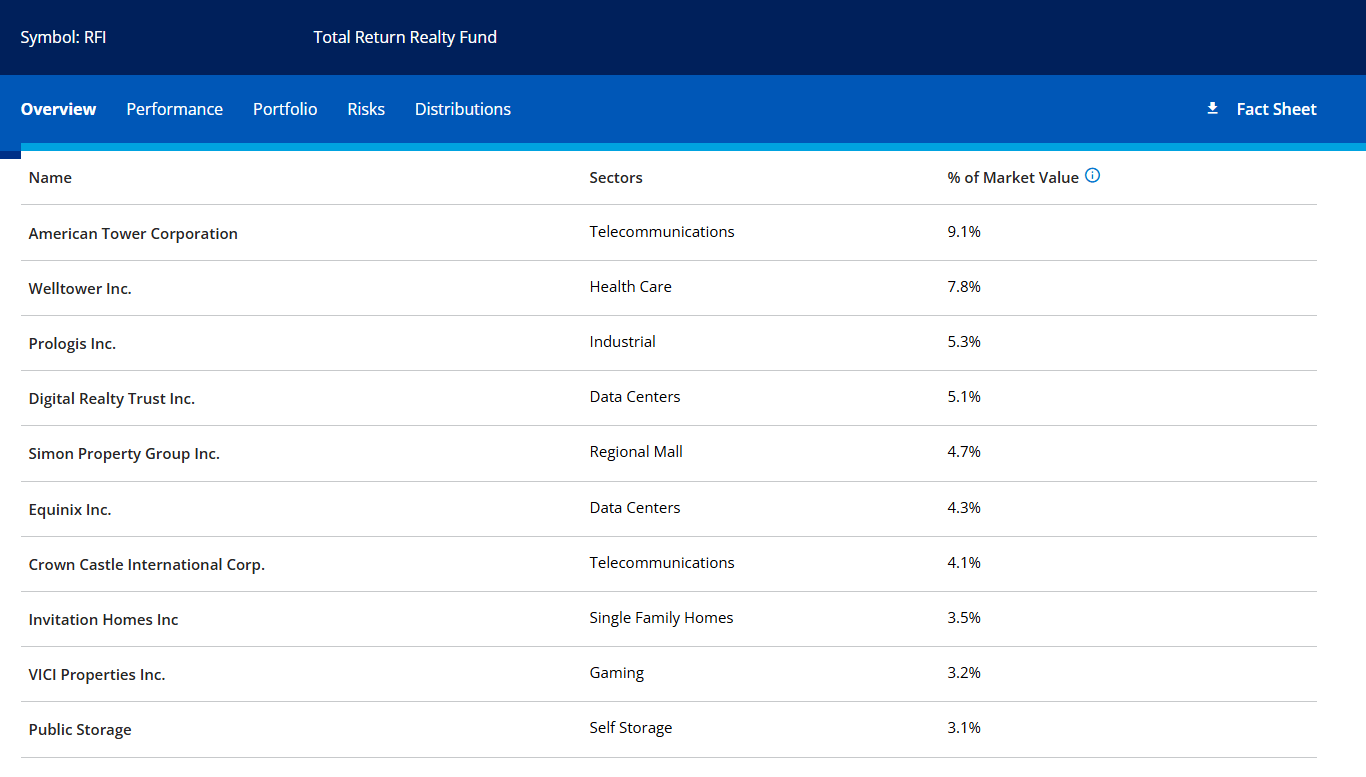Image resolution: width=1366 pixels, height=777 pixels.
Task: Click the Symbol: RFI header text
Action: click(63, 38)
